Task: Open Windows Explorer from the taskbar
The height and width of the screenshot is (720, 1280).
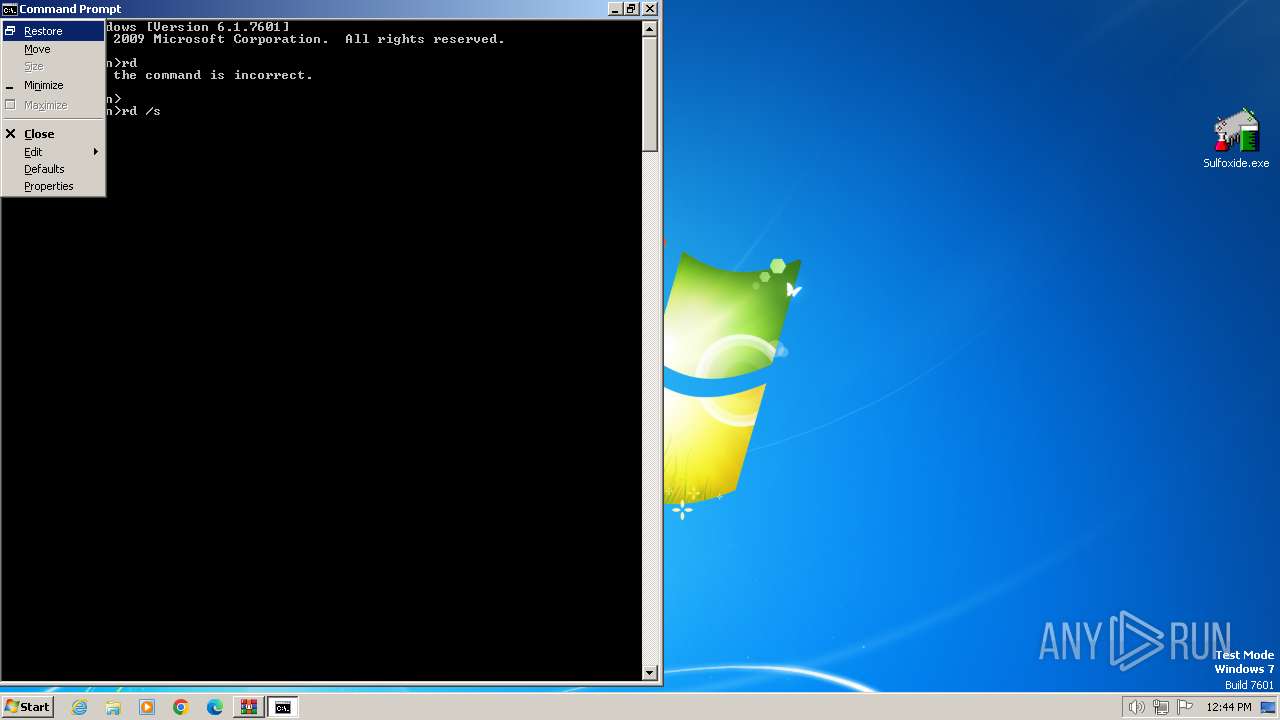Action: [113, 707]
